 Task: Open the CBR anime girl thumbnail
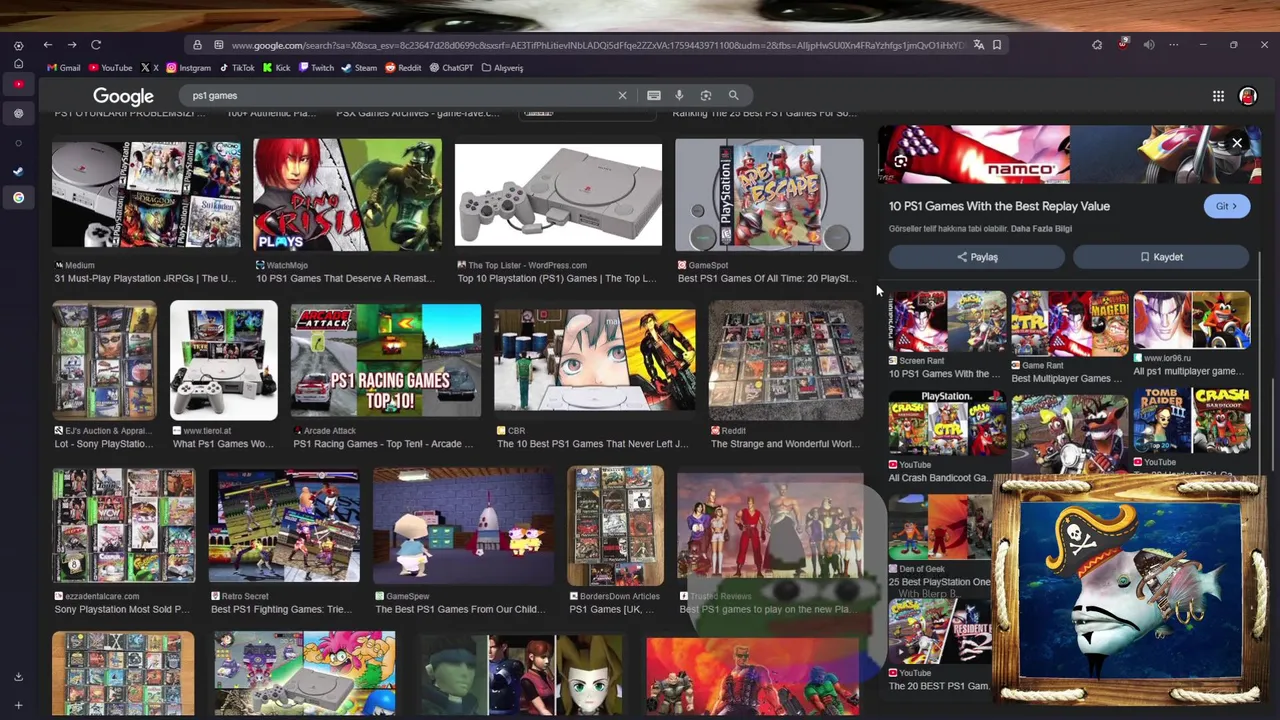click(594, 361)
